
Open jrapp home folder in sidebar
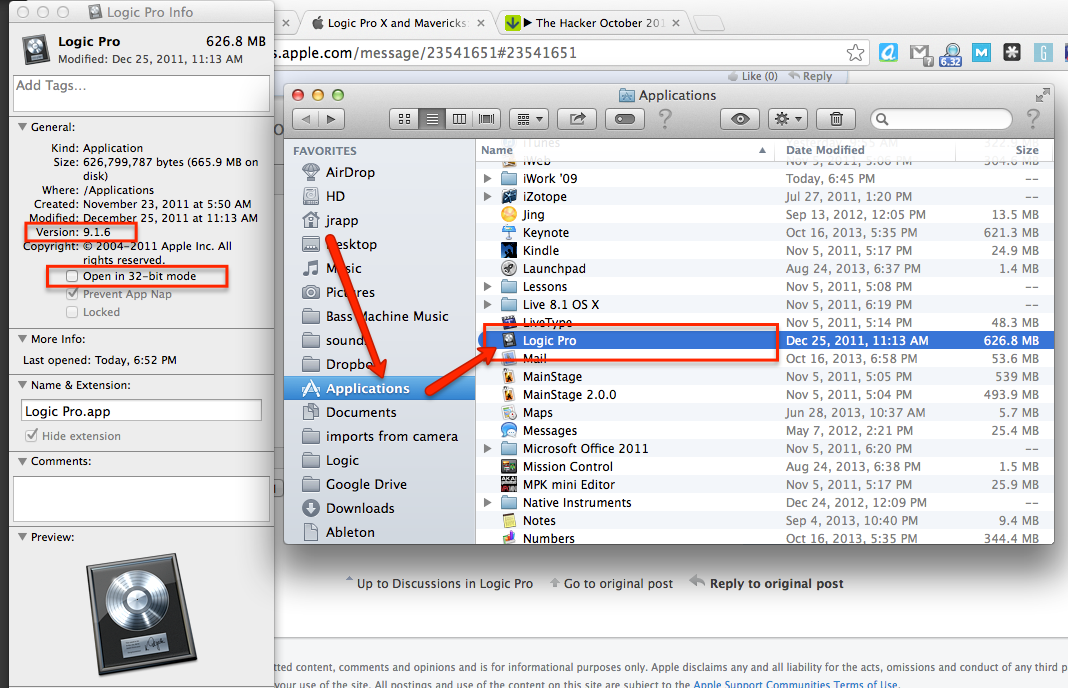[379, 220]
